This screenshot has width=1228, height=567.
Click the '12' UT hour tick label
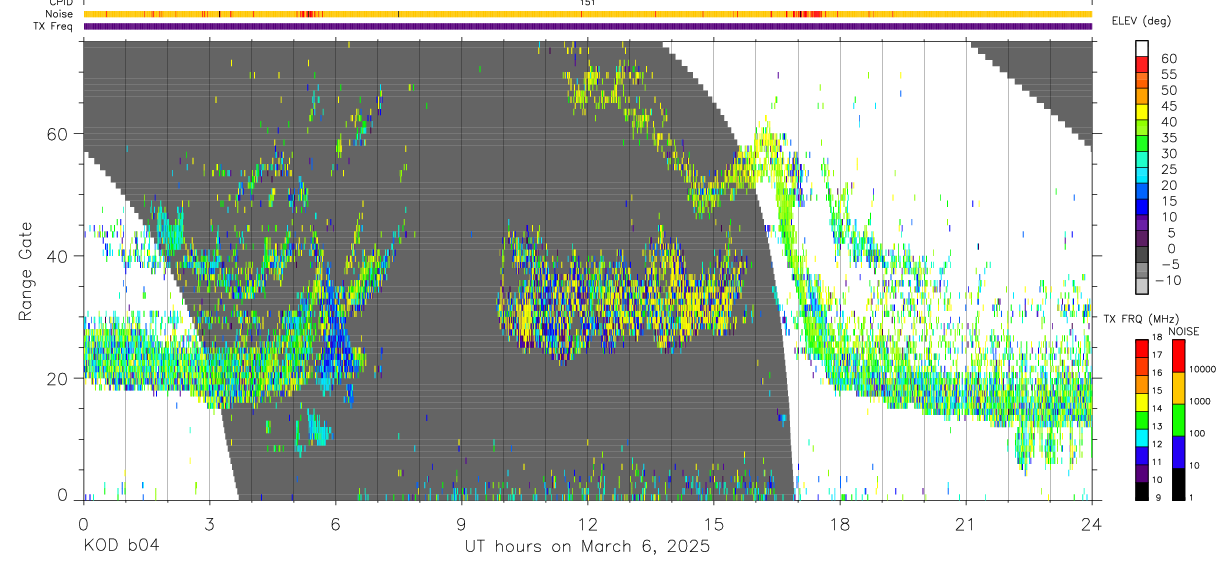(587, 523)
